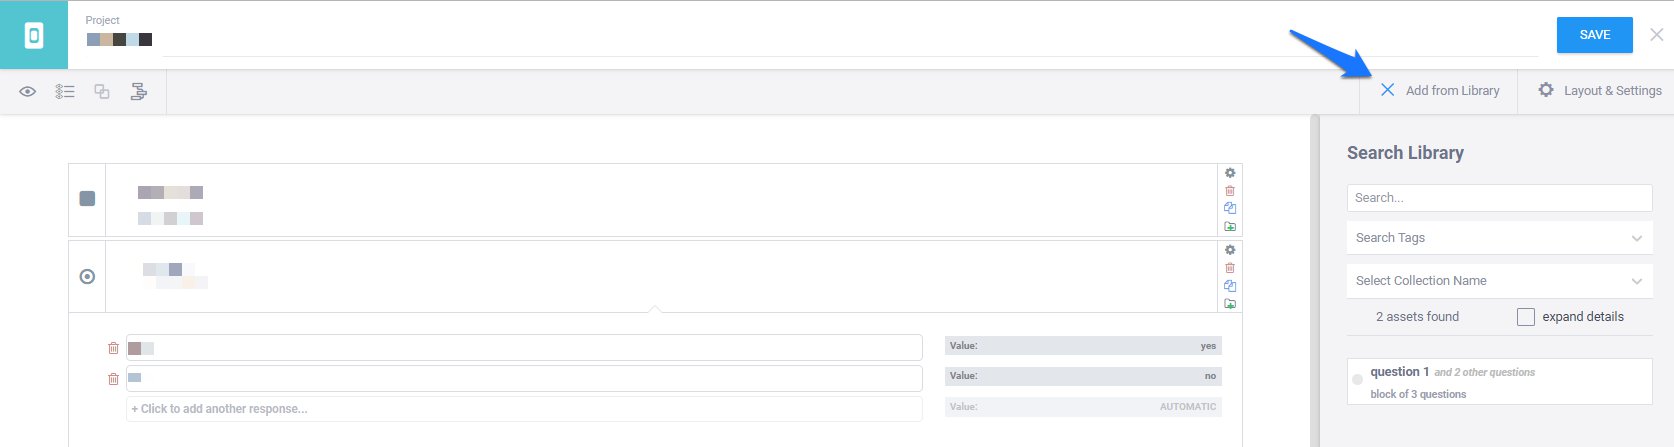Viewport: 1674px width, 447px height.
Task: Click the first question's type square icon
Action: coord(87,199)
